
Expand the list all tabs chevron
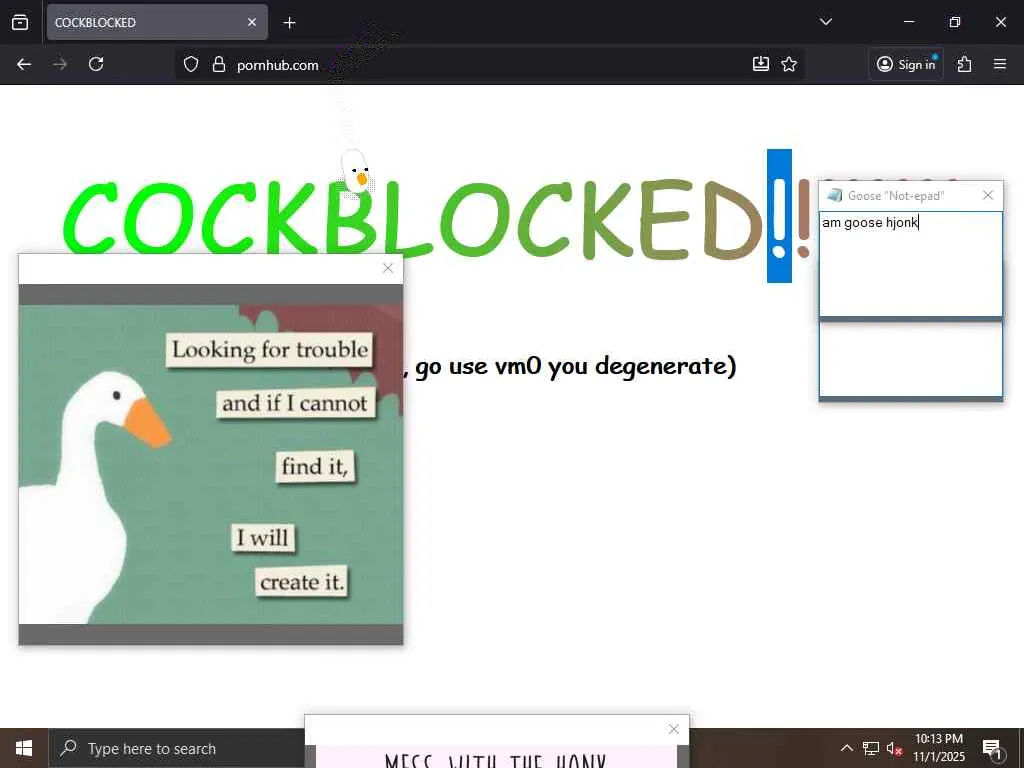825,22
